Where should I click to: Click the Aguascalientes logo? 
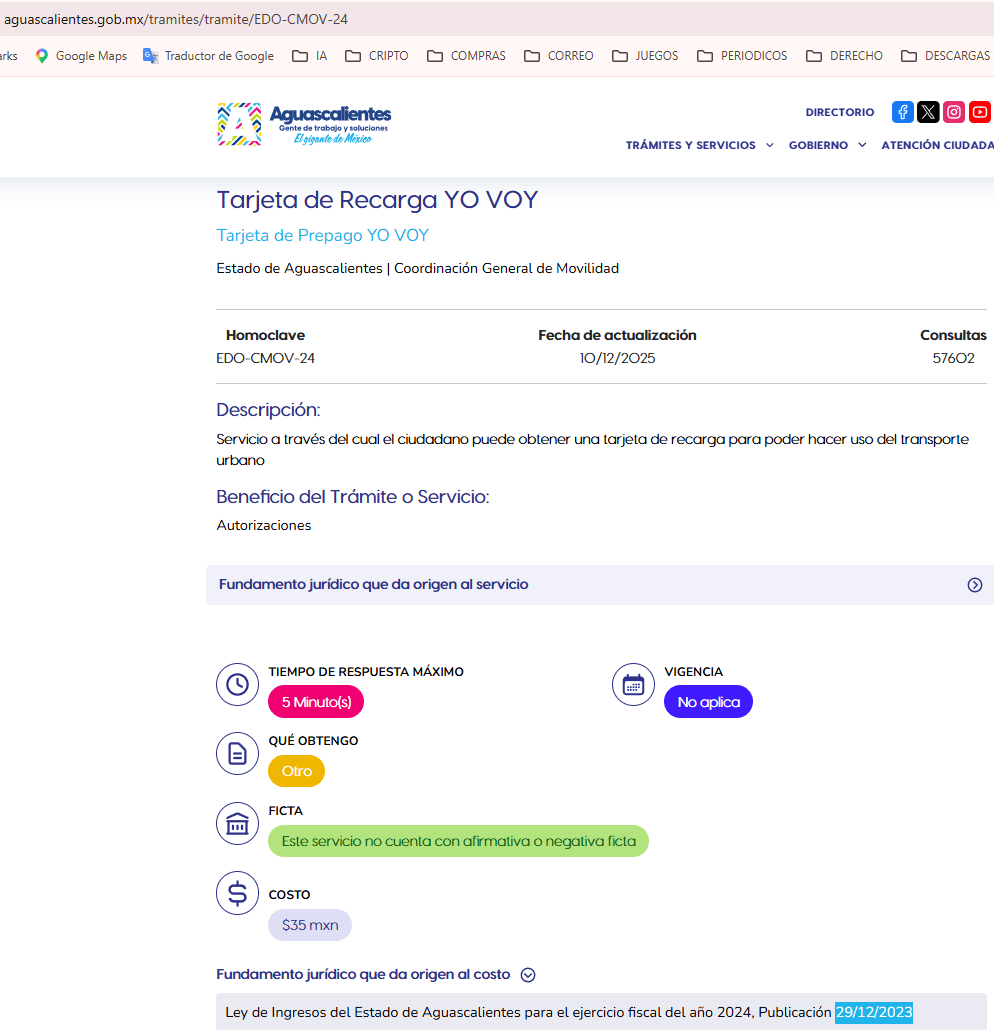coord(304,125)
